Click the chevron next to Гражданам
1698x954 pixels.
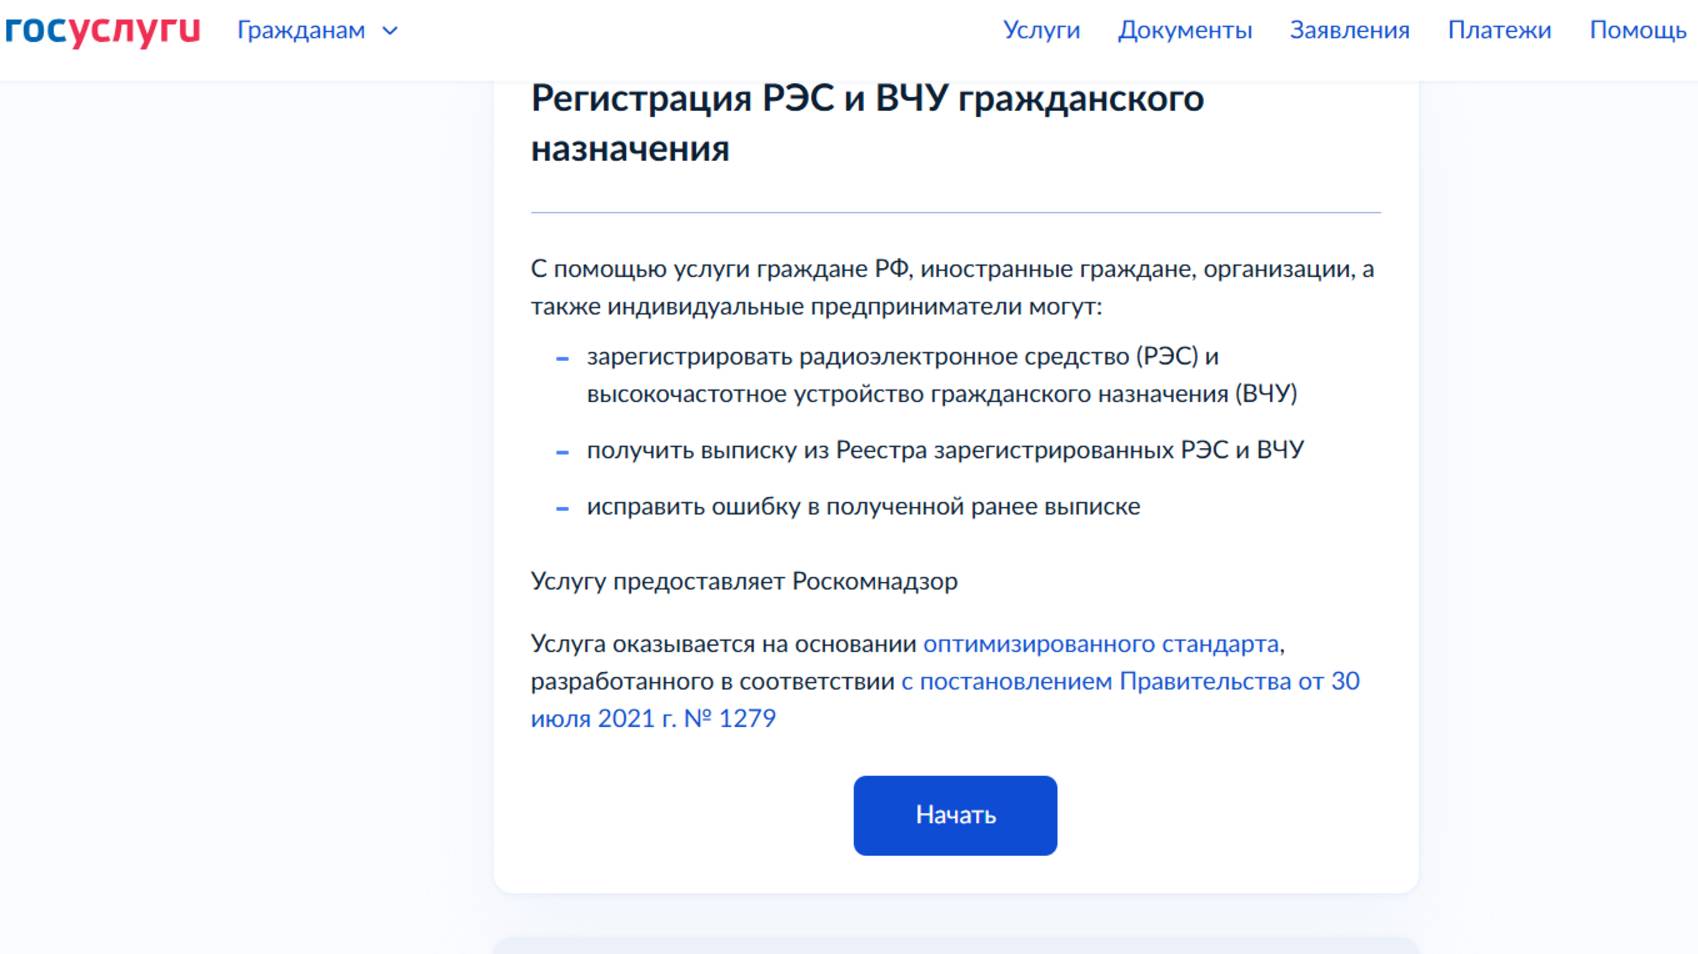pos(390,31)
